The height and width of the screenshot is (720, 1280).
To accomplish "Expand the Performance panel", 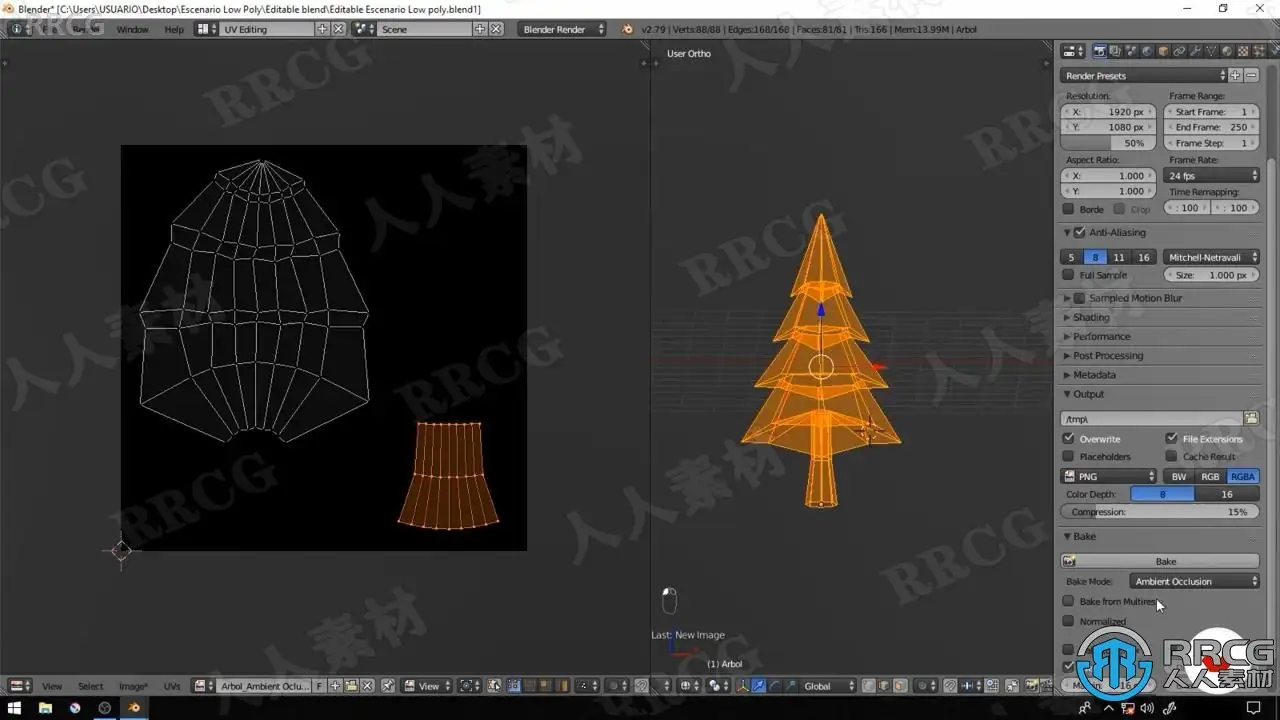I will [x=1101, y=336].
